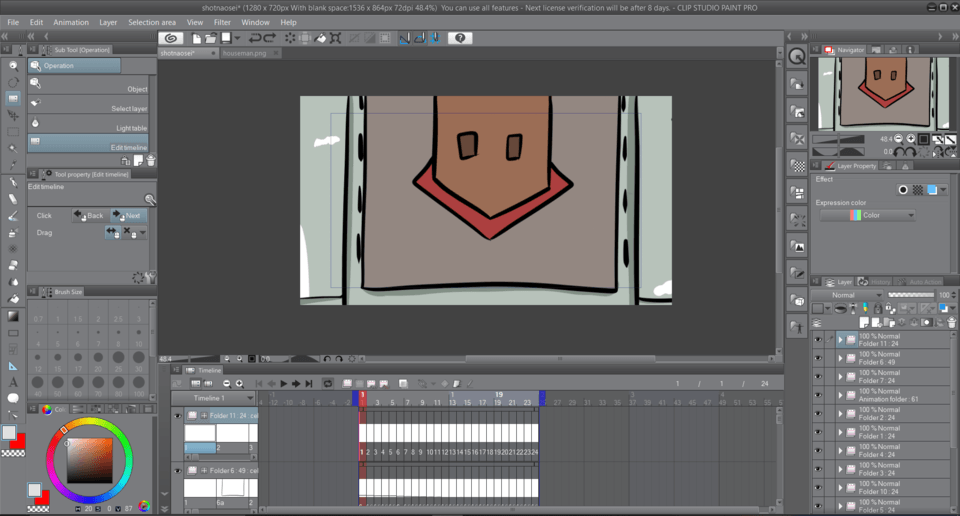This screenshot has width=960, height=516.
Task: Toggle loop playback in the timeline
Action: [328, 384]
